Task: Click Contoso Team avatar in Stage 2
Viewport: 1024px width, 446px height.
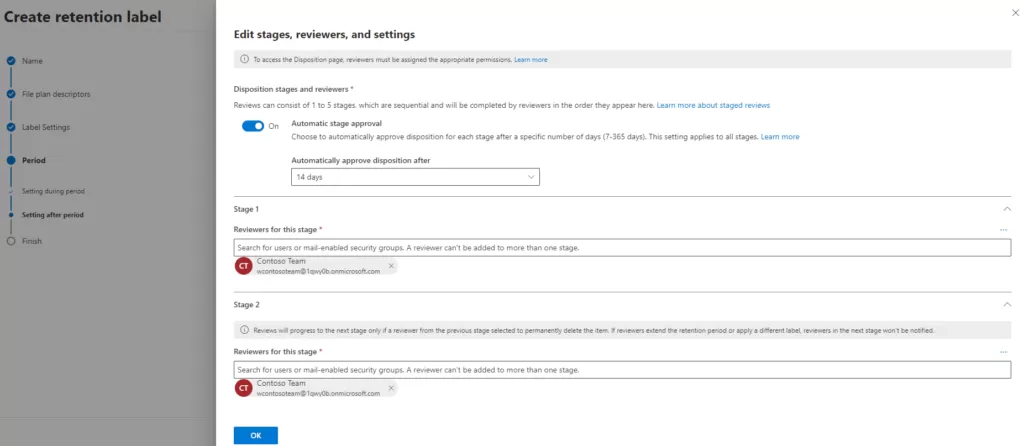Action: (x=243, y=388)
